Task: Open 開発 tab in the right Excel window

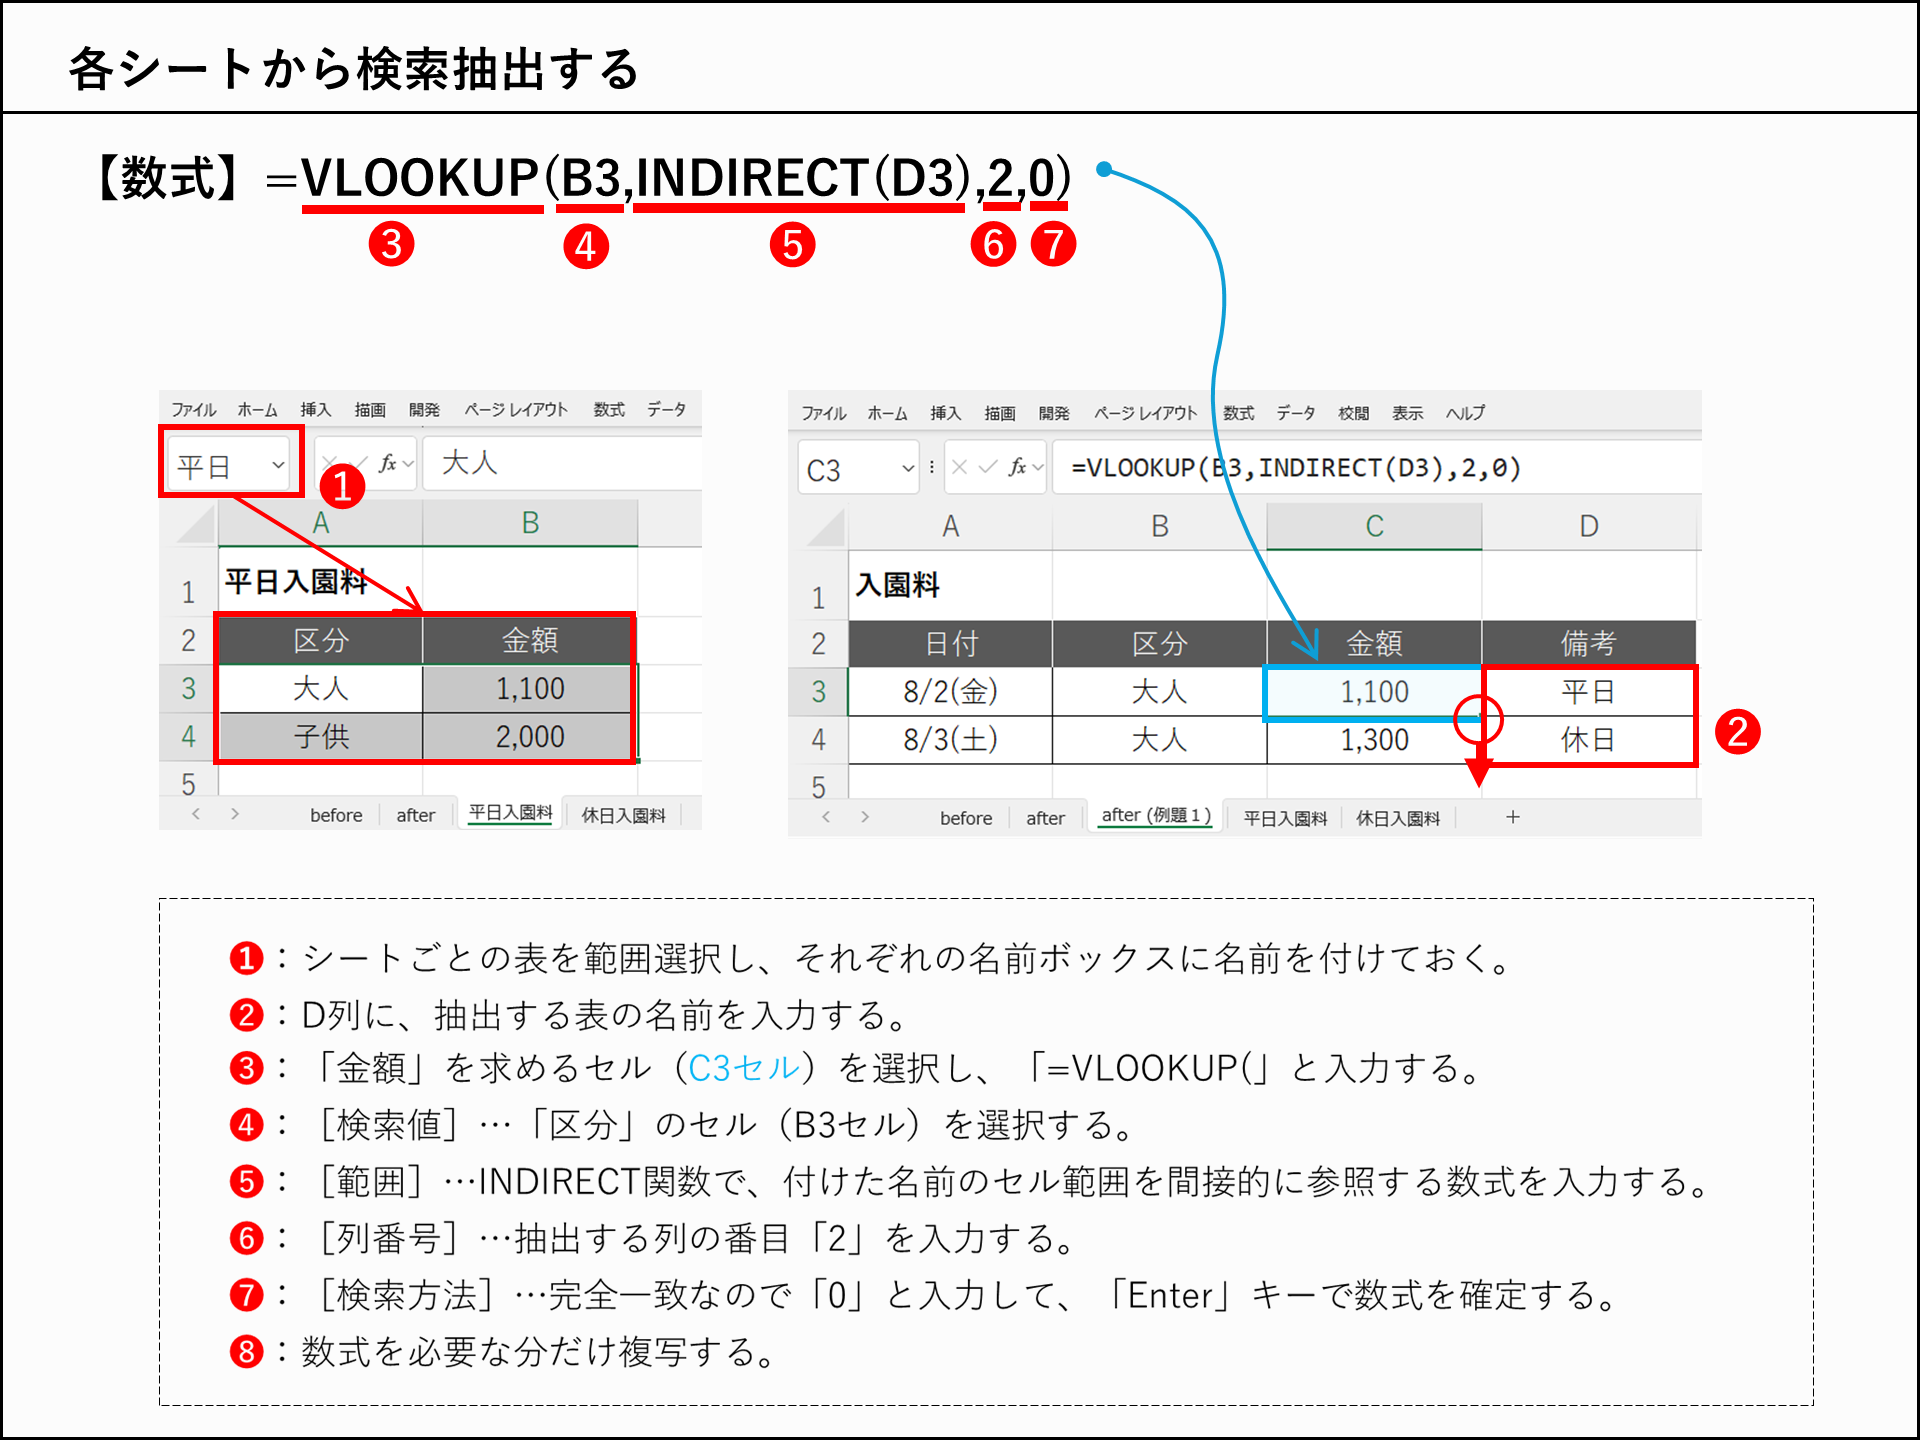Action: (1053, 413)
